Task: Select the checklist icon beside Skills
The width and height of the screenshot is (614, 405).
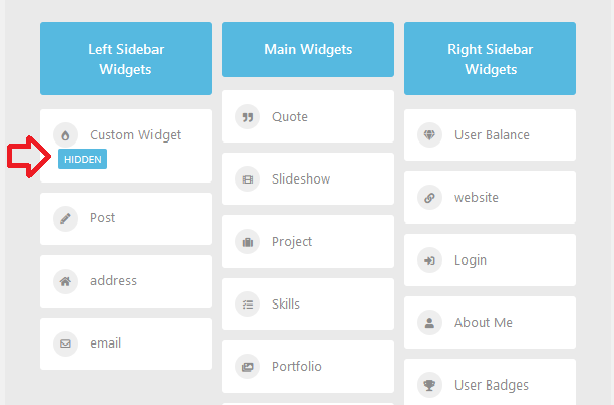Action: coord(247,304)
